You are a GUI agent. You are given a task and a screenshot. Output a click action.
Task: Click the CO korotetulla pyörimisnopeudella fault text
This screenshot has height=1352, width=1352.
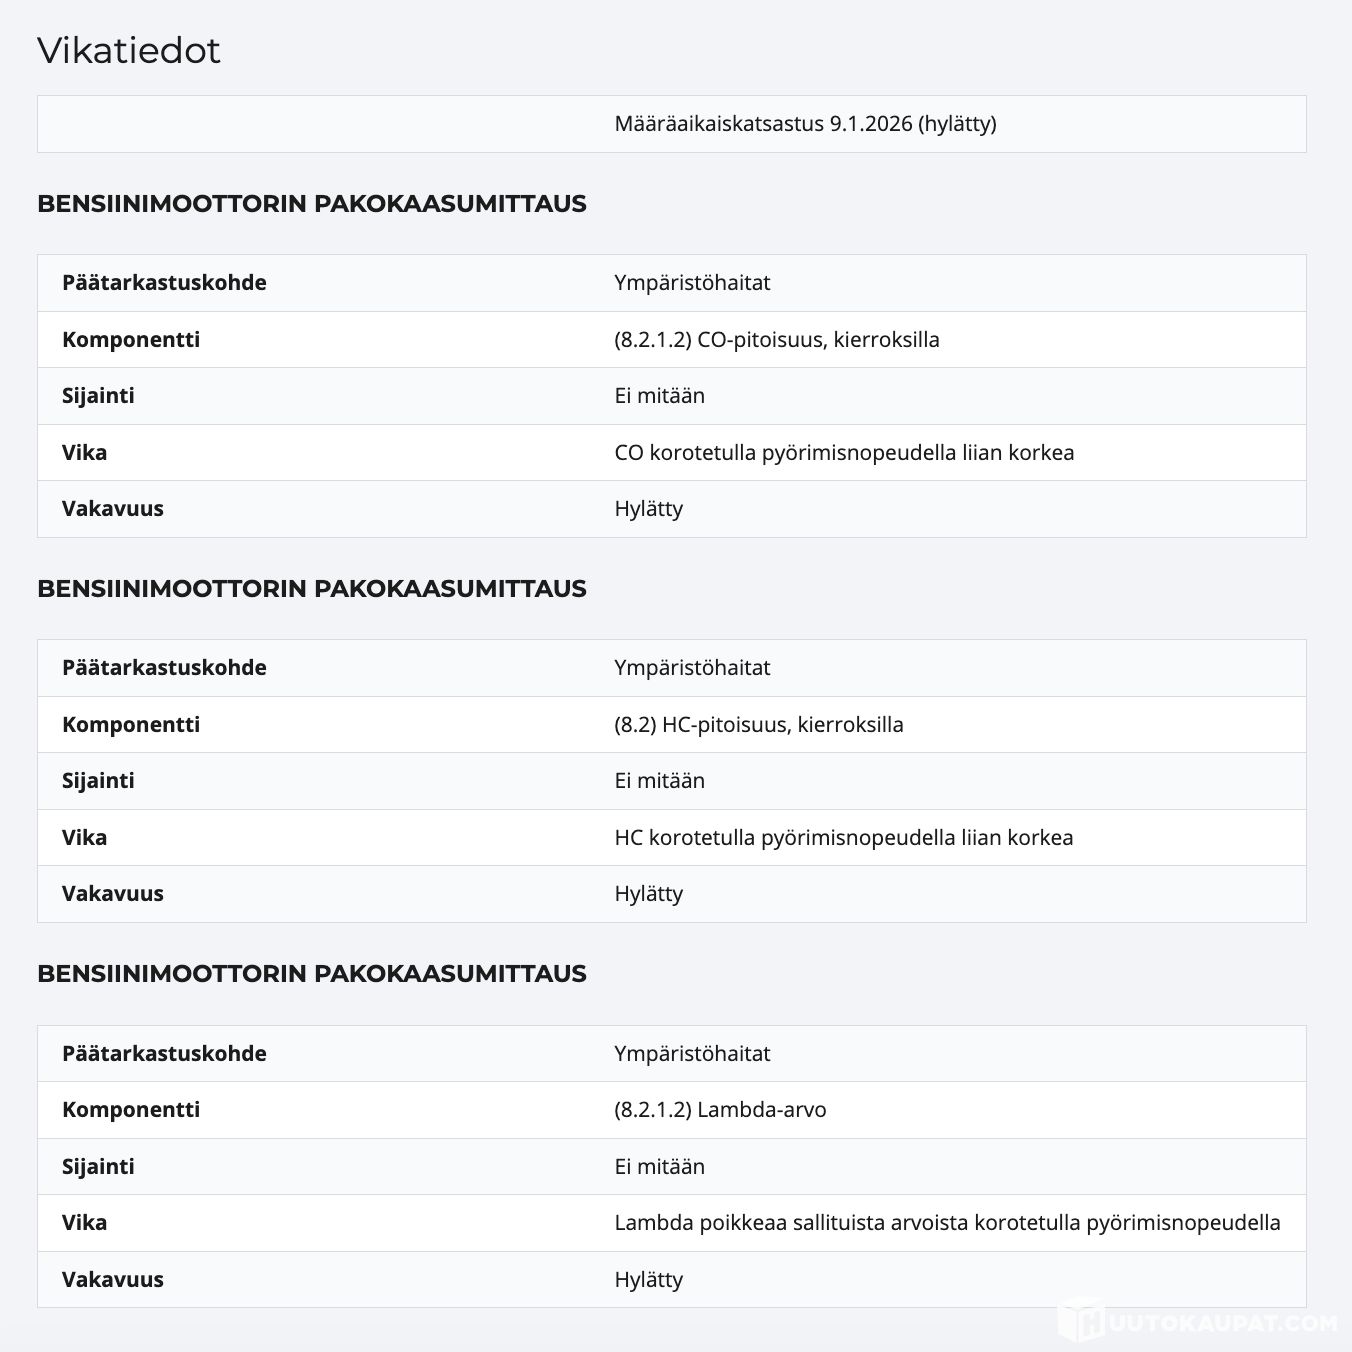click(x=844, y=452)
